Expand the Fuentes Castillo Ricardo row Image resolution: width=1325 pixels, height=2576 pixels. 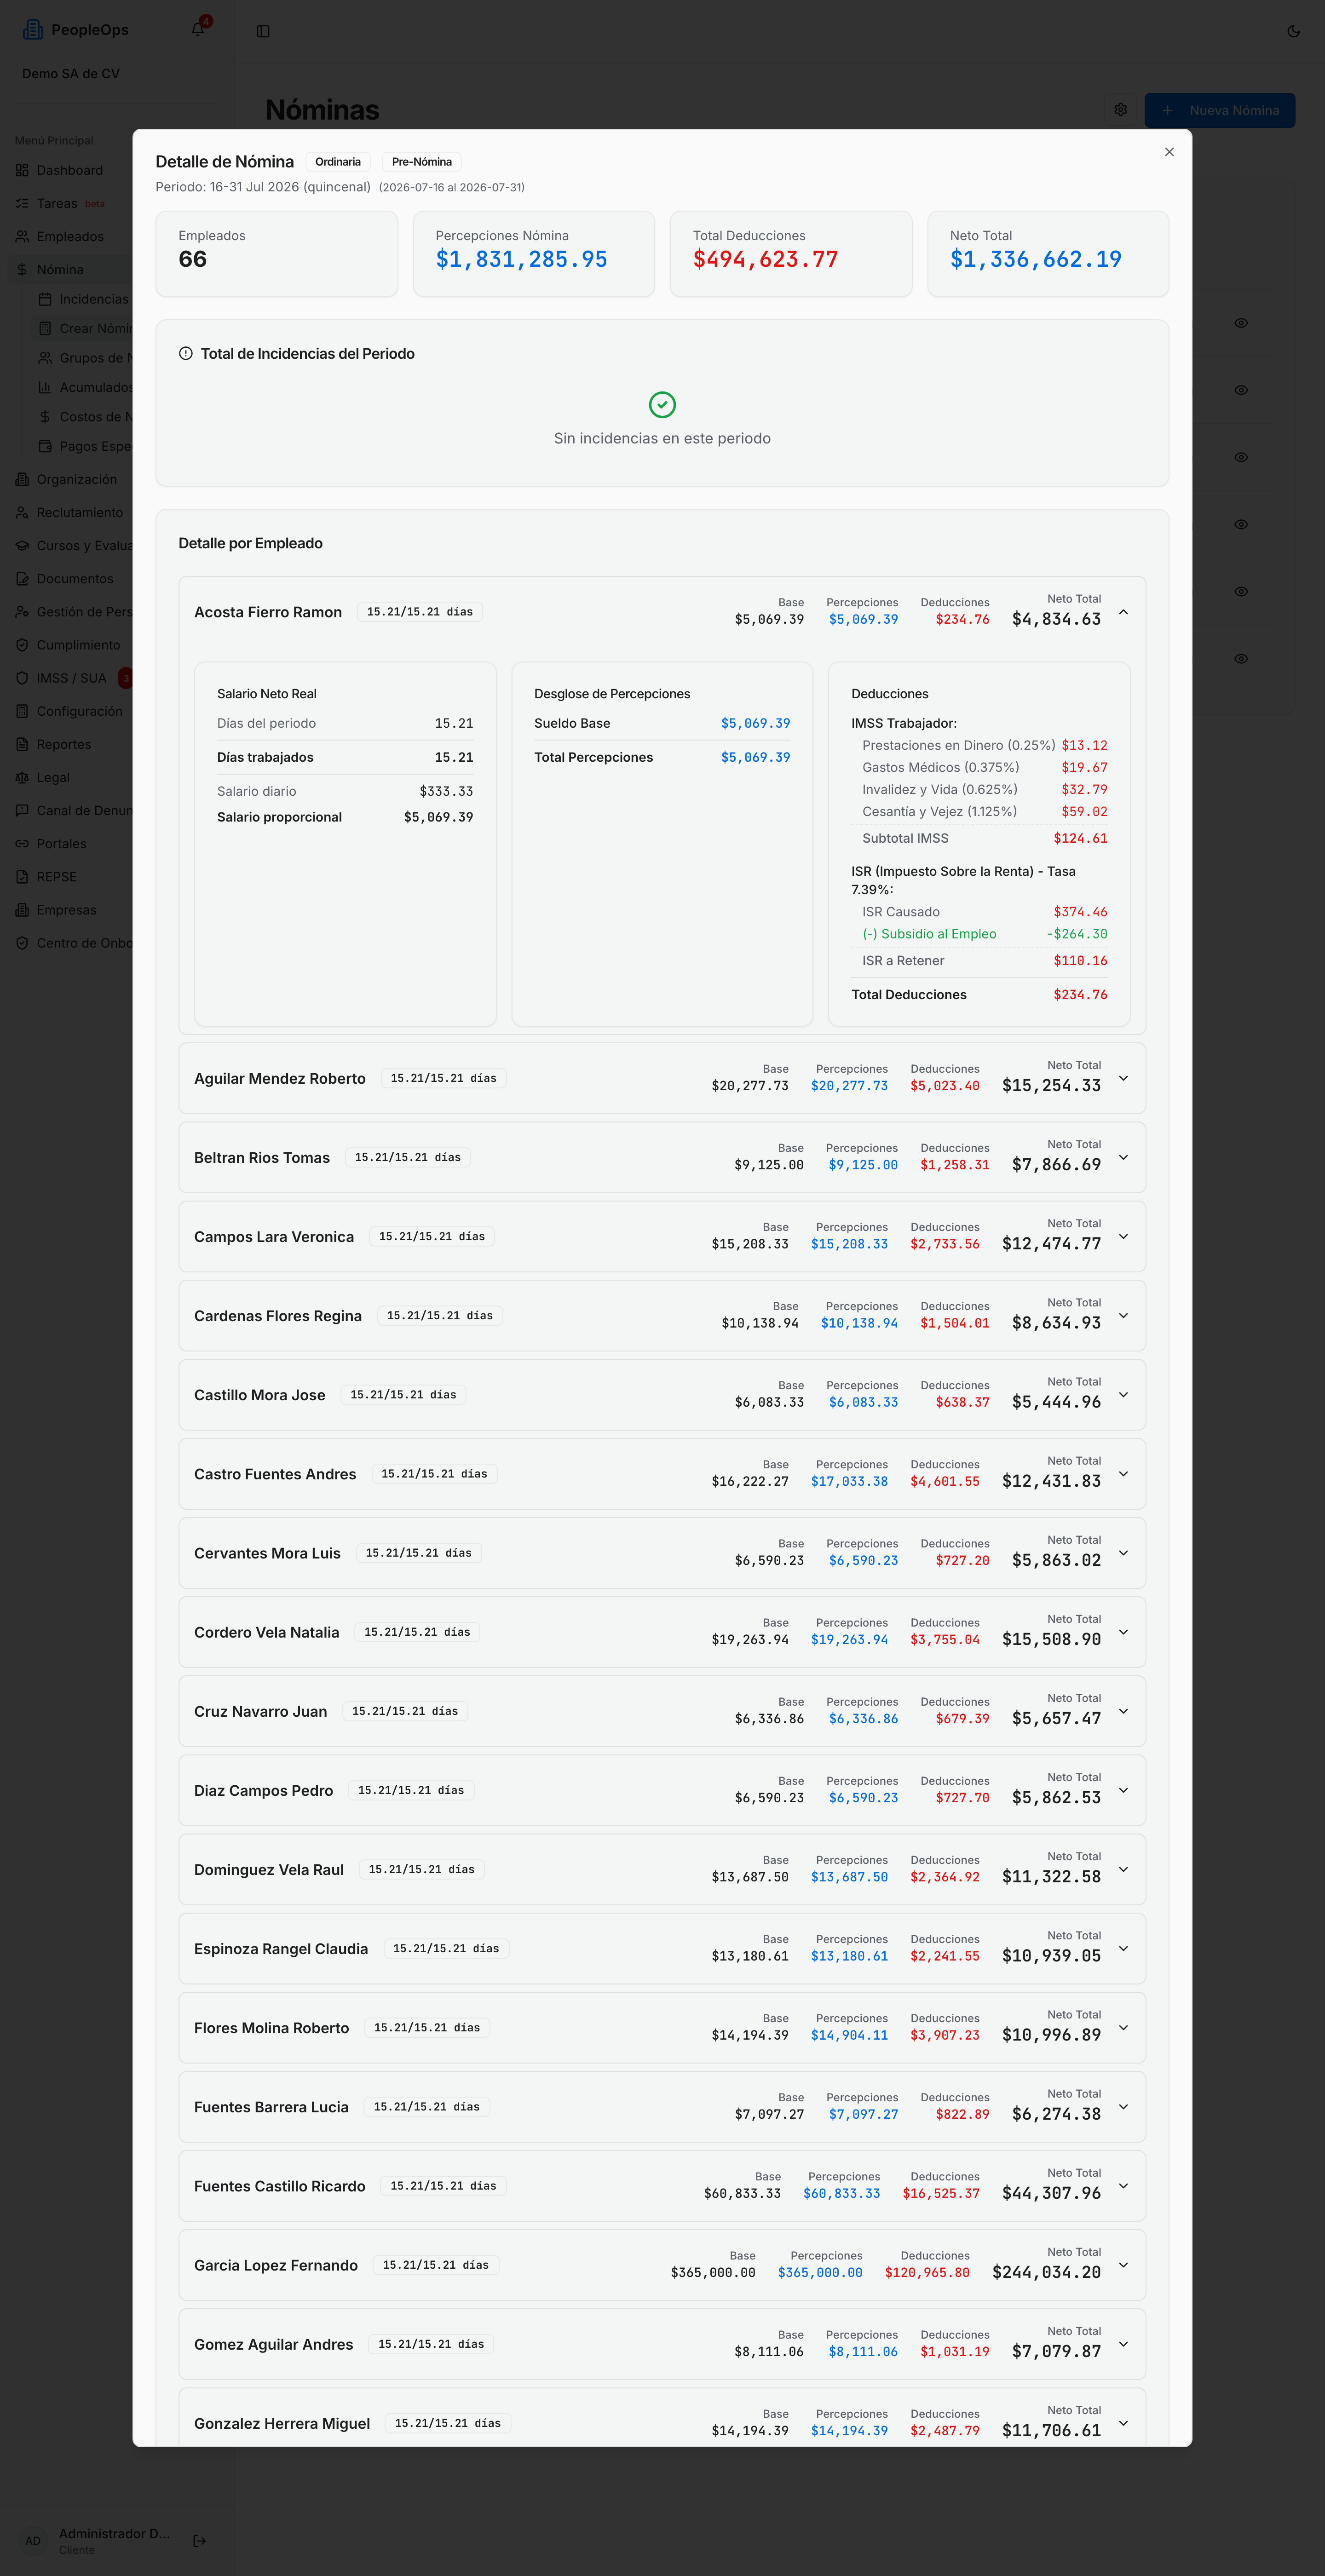[x=1123, y=2186]
